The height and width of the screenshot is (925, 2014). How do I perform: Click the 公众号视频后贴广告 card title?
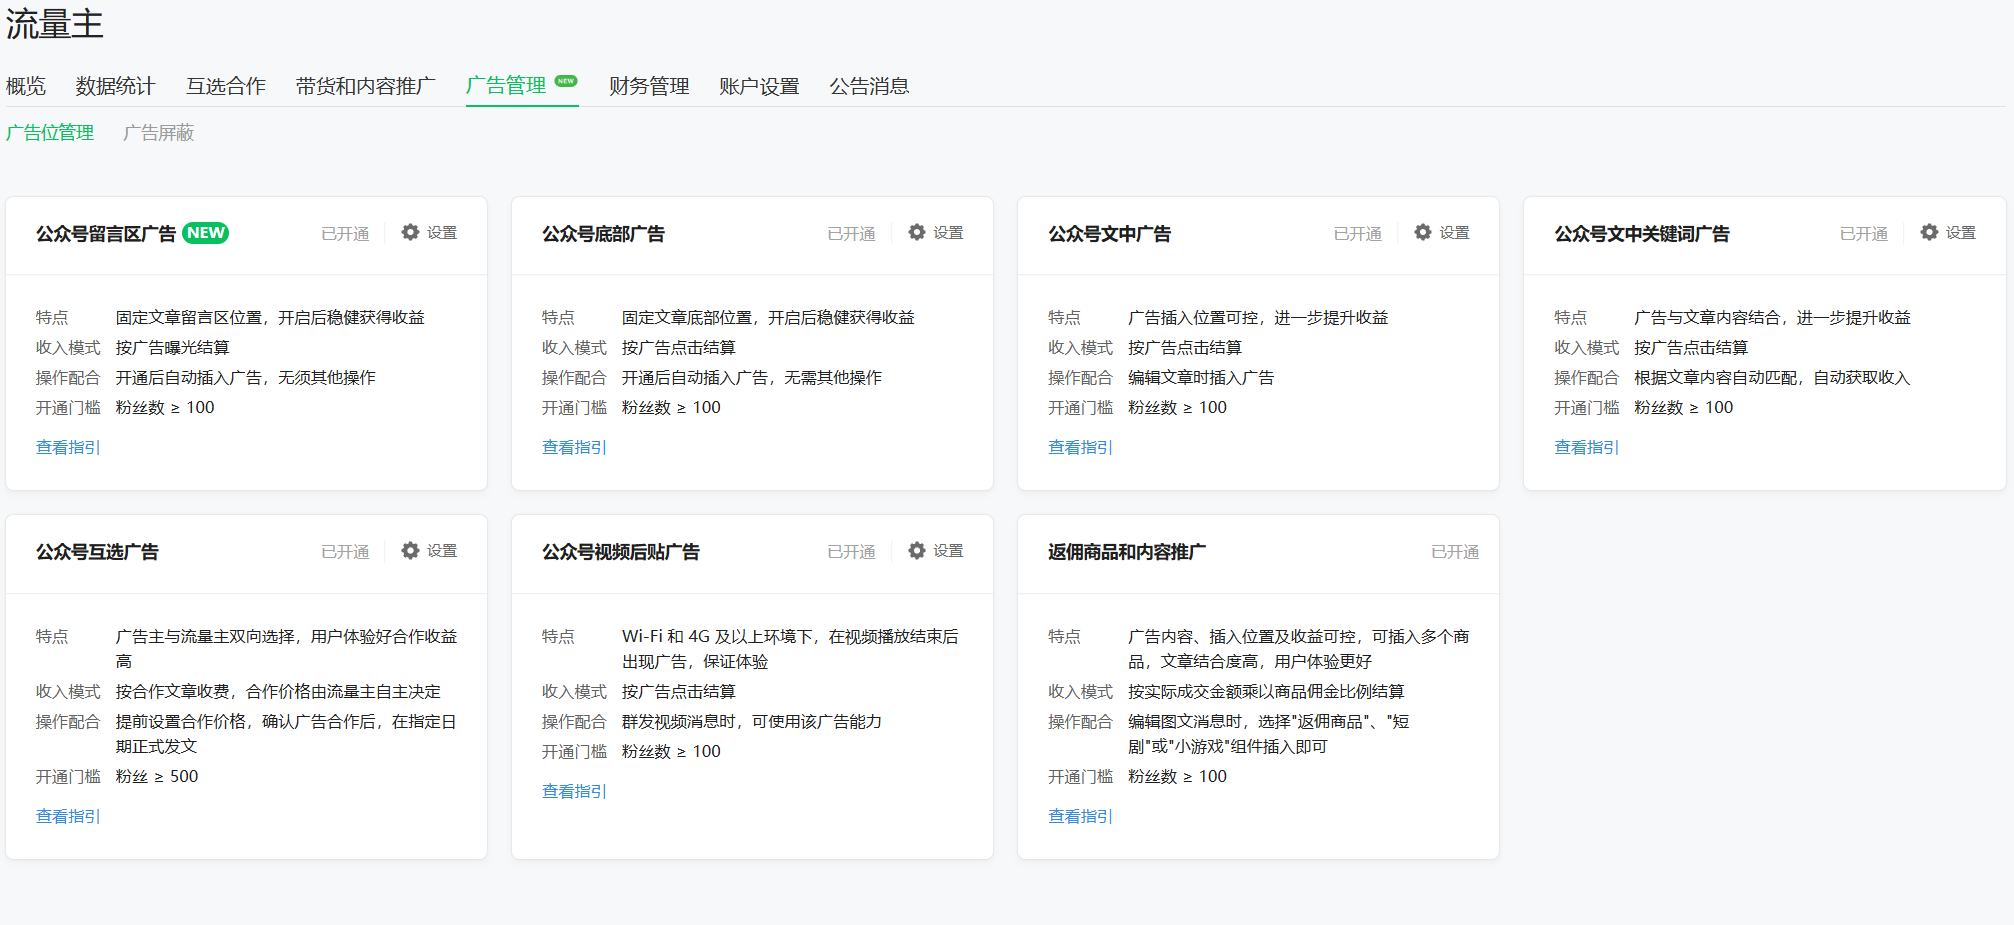coord(620,552)
